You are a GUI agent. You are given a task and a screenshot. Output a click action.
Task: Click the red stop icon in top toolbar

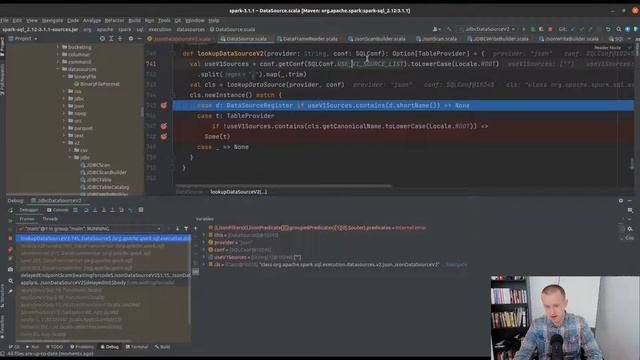(x=550, y=29)
